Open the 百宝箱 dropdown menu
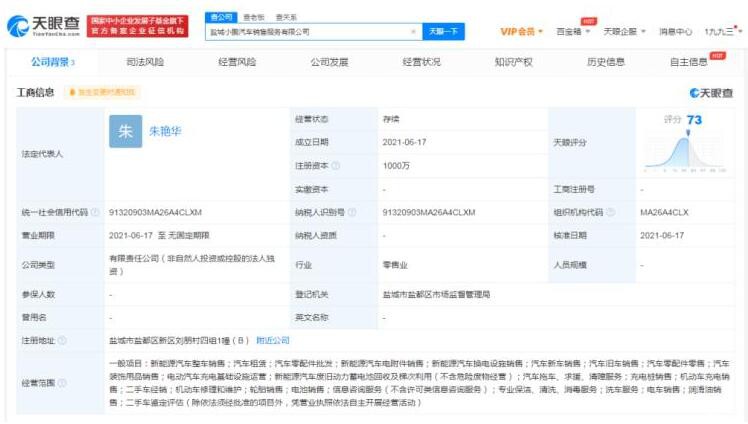The height and width of the screenshot is (424, 748). 573,31
